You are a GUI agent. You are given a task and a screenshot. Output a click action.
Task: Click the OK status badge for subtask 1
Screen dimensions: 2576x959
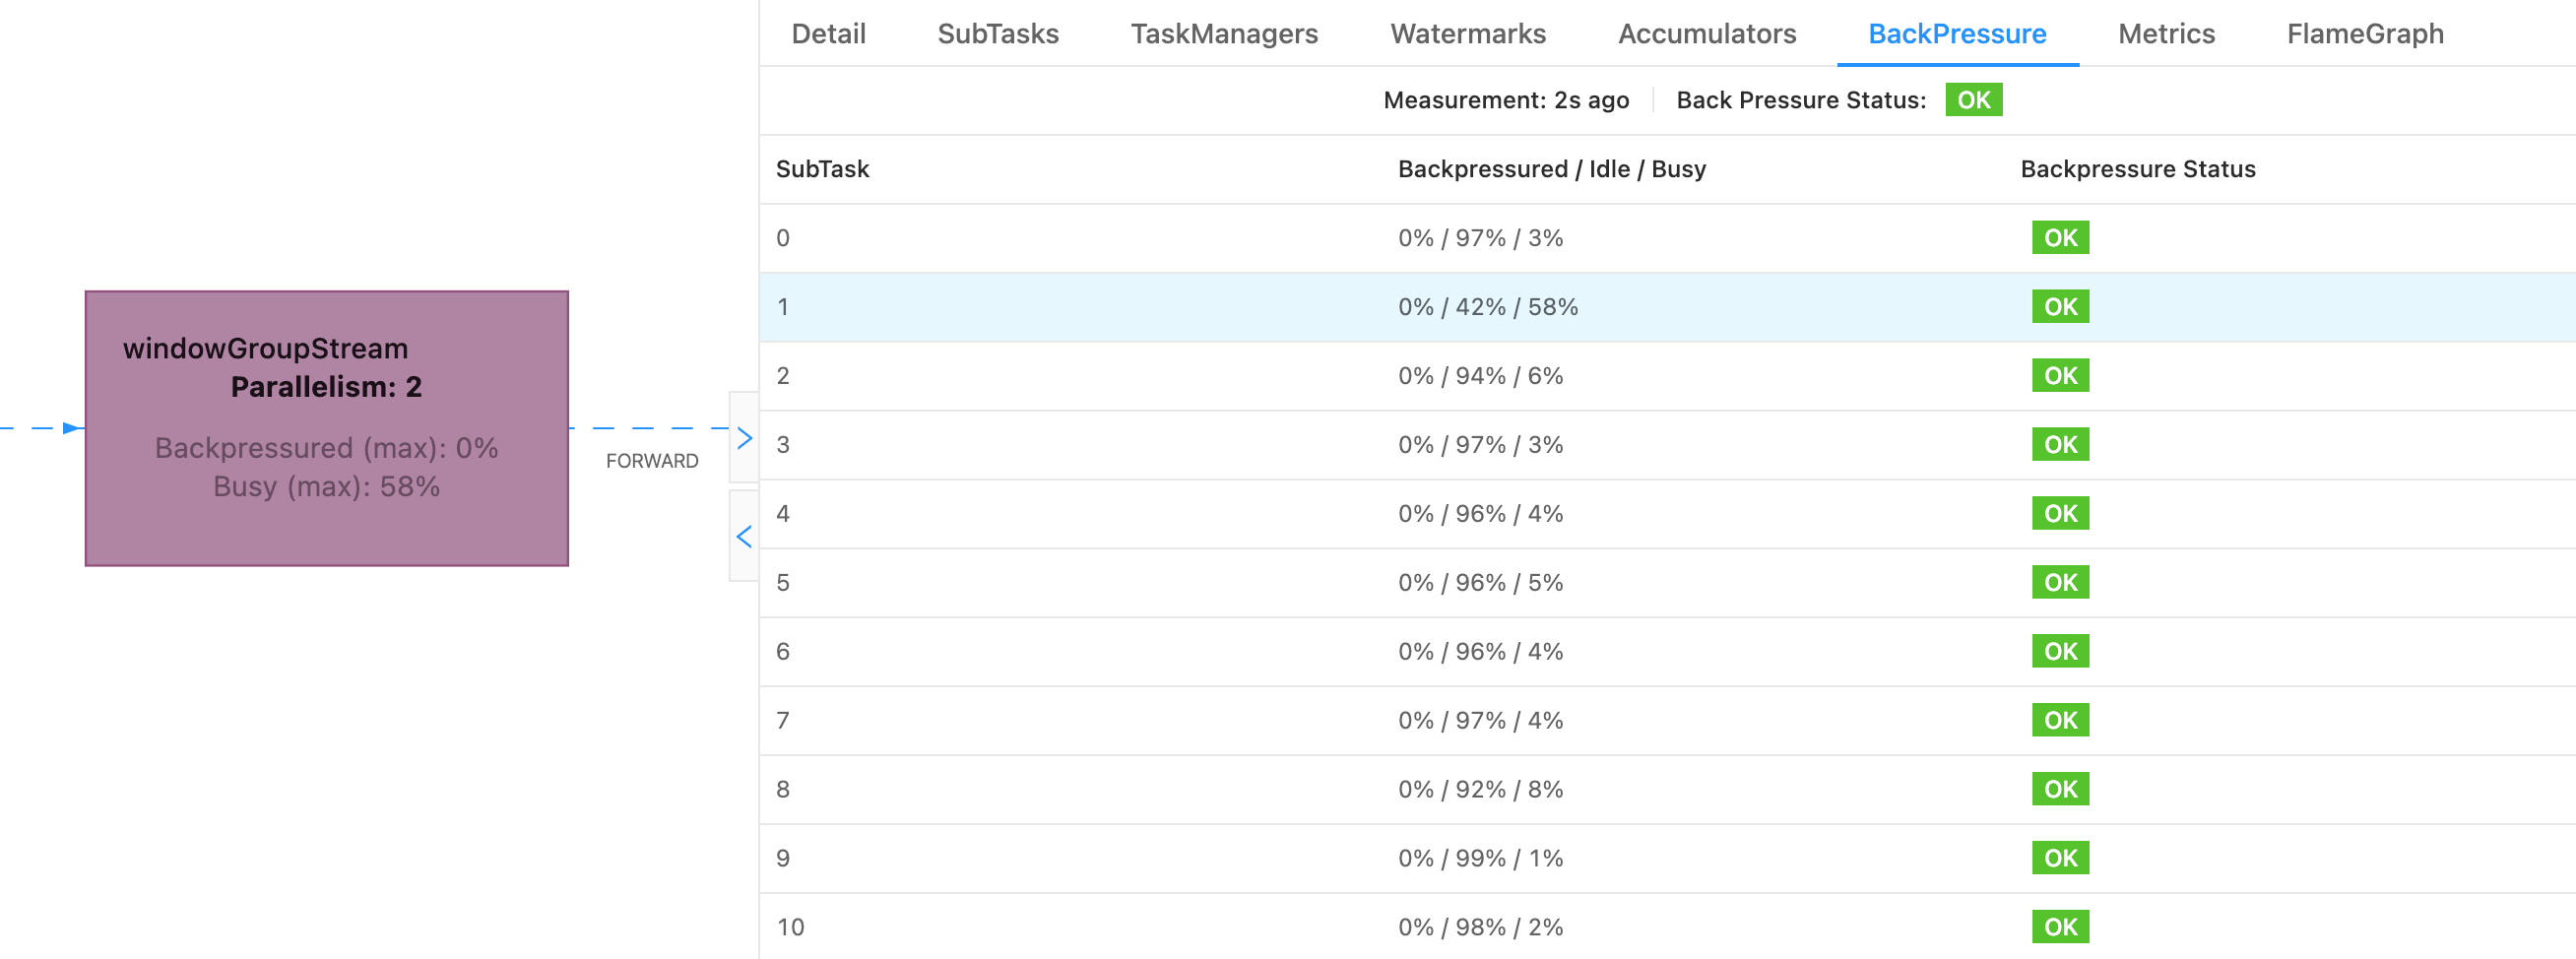pyautogui.click(x=2059, y=307)
